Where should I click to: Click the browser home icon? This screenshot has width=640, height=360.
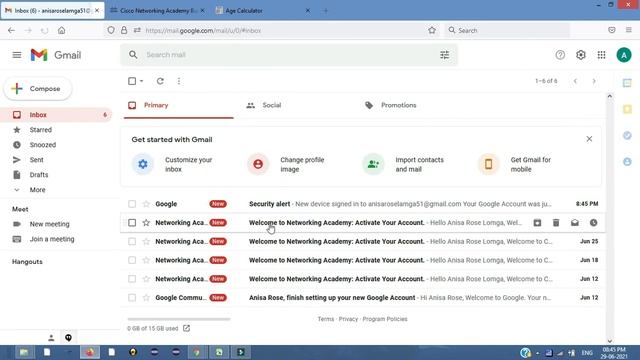point(61,30)
